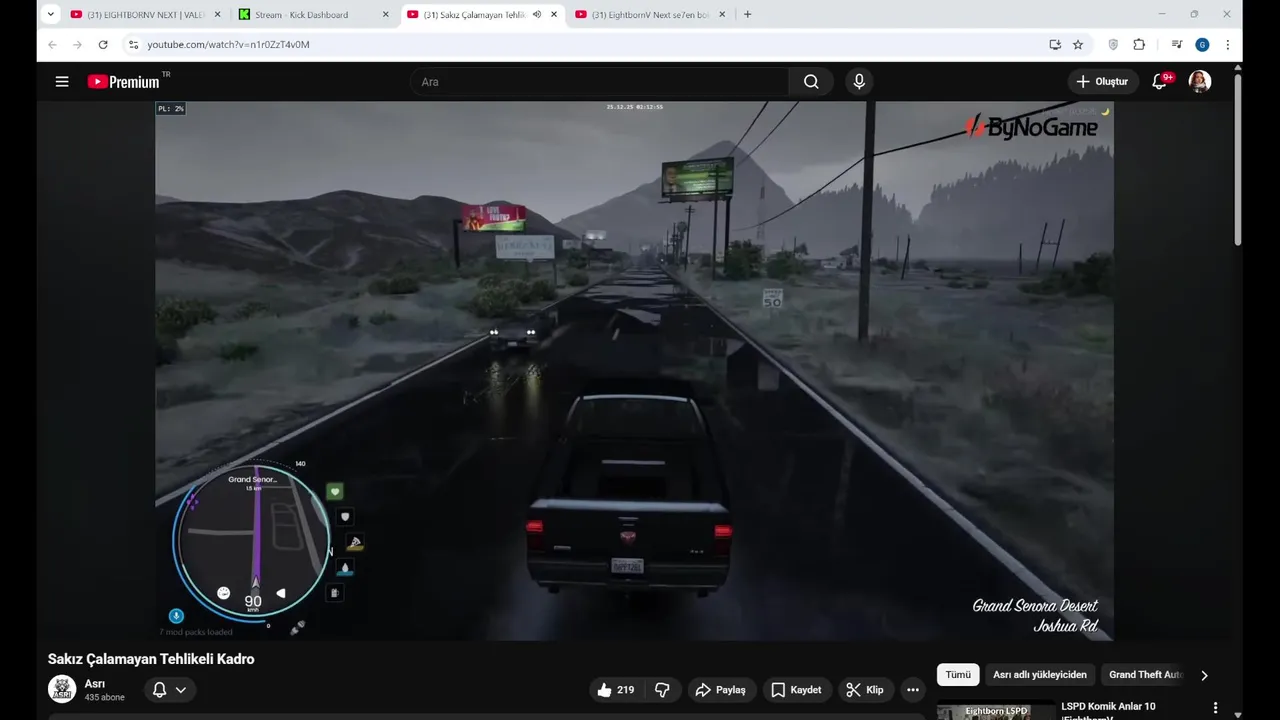The width and height of the screenshot is (1280, 720).
Task: Open the account avatar menu
Action: (x=1200, y=82)
